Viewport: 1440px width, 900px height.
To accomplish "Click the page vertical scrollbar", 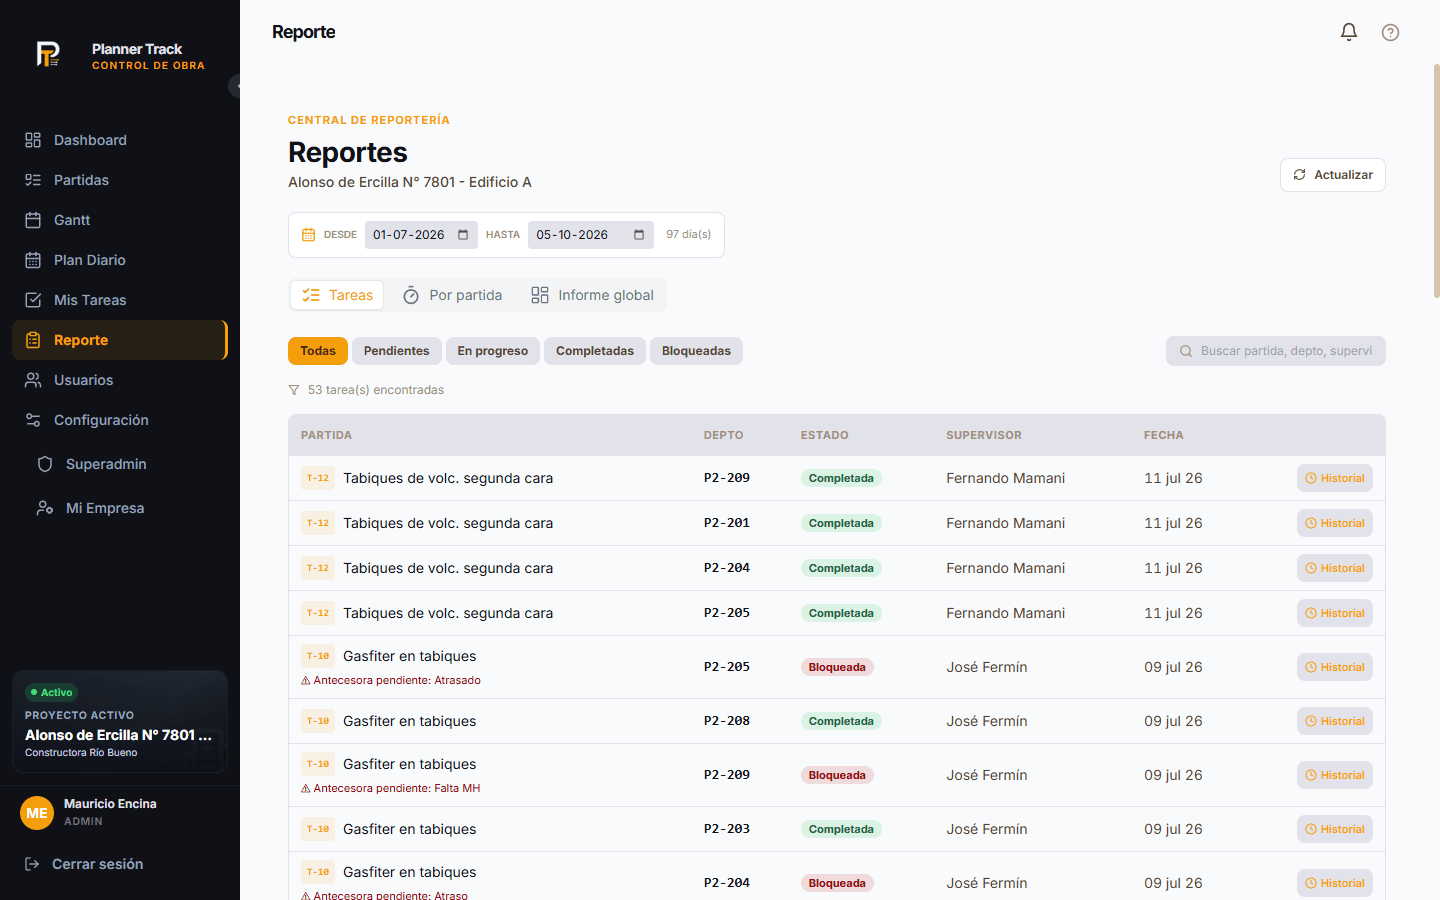I will [1436, 180].
